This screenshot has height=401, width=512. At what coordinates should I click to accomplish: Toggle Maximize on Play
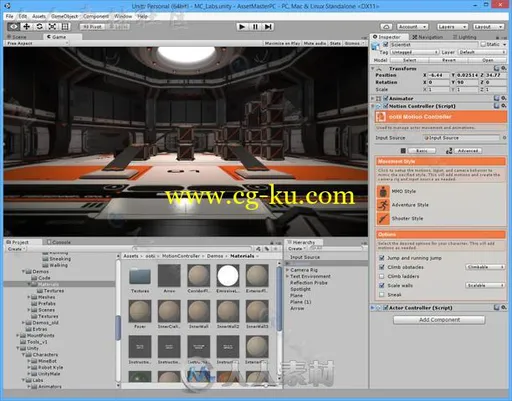[282, 43]
